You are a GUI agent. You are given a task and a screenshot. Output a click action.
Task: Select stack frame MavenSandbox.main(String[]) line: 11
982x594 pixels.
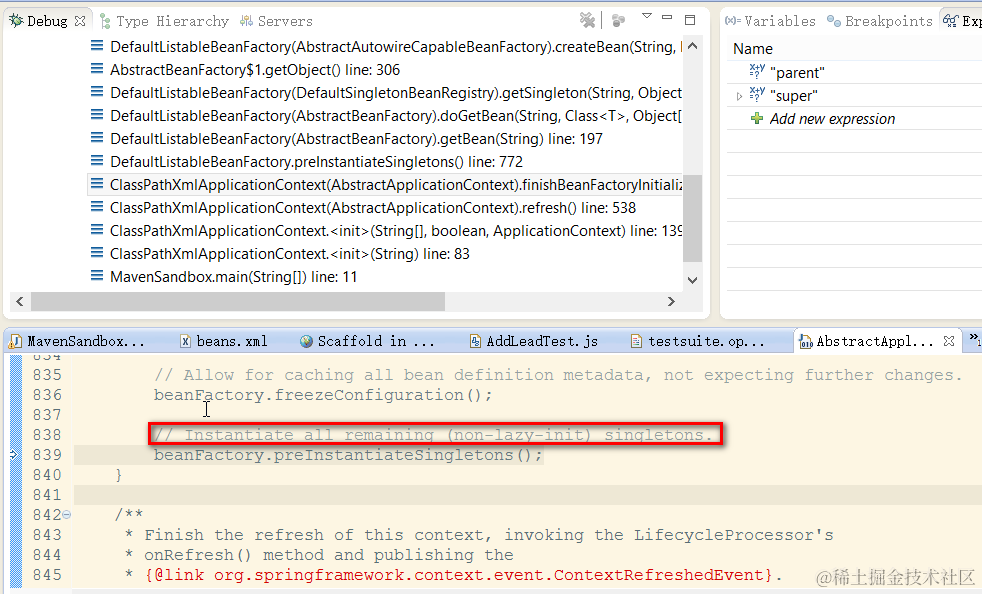click(x=234, y=277)
